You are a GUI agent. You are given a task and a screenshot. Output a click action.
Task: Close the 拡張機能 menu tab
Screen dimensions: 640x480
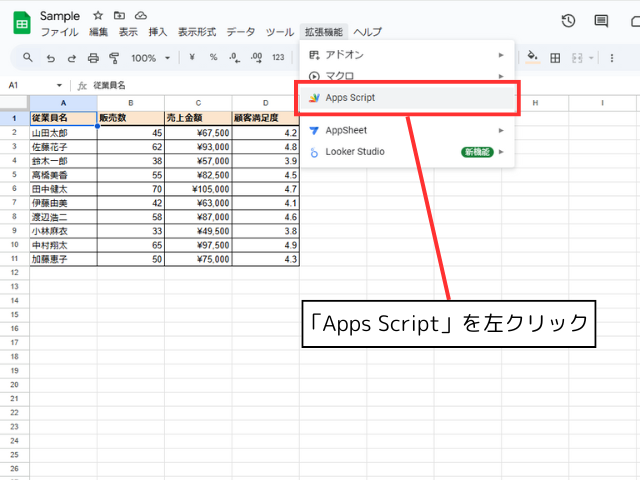click(x=324, y=32)
